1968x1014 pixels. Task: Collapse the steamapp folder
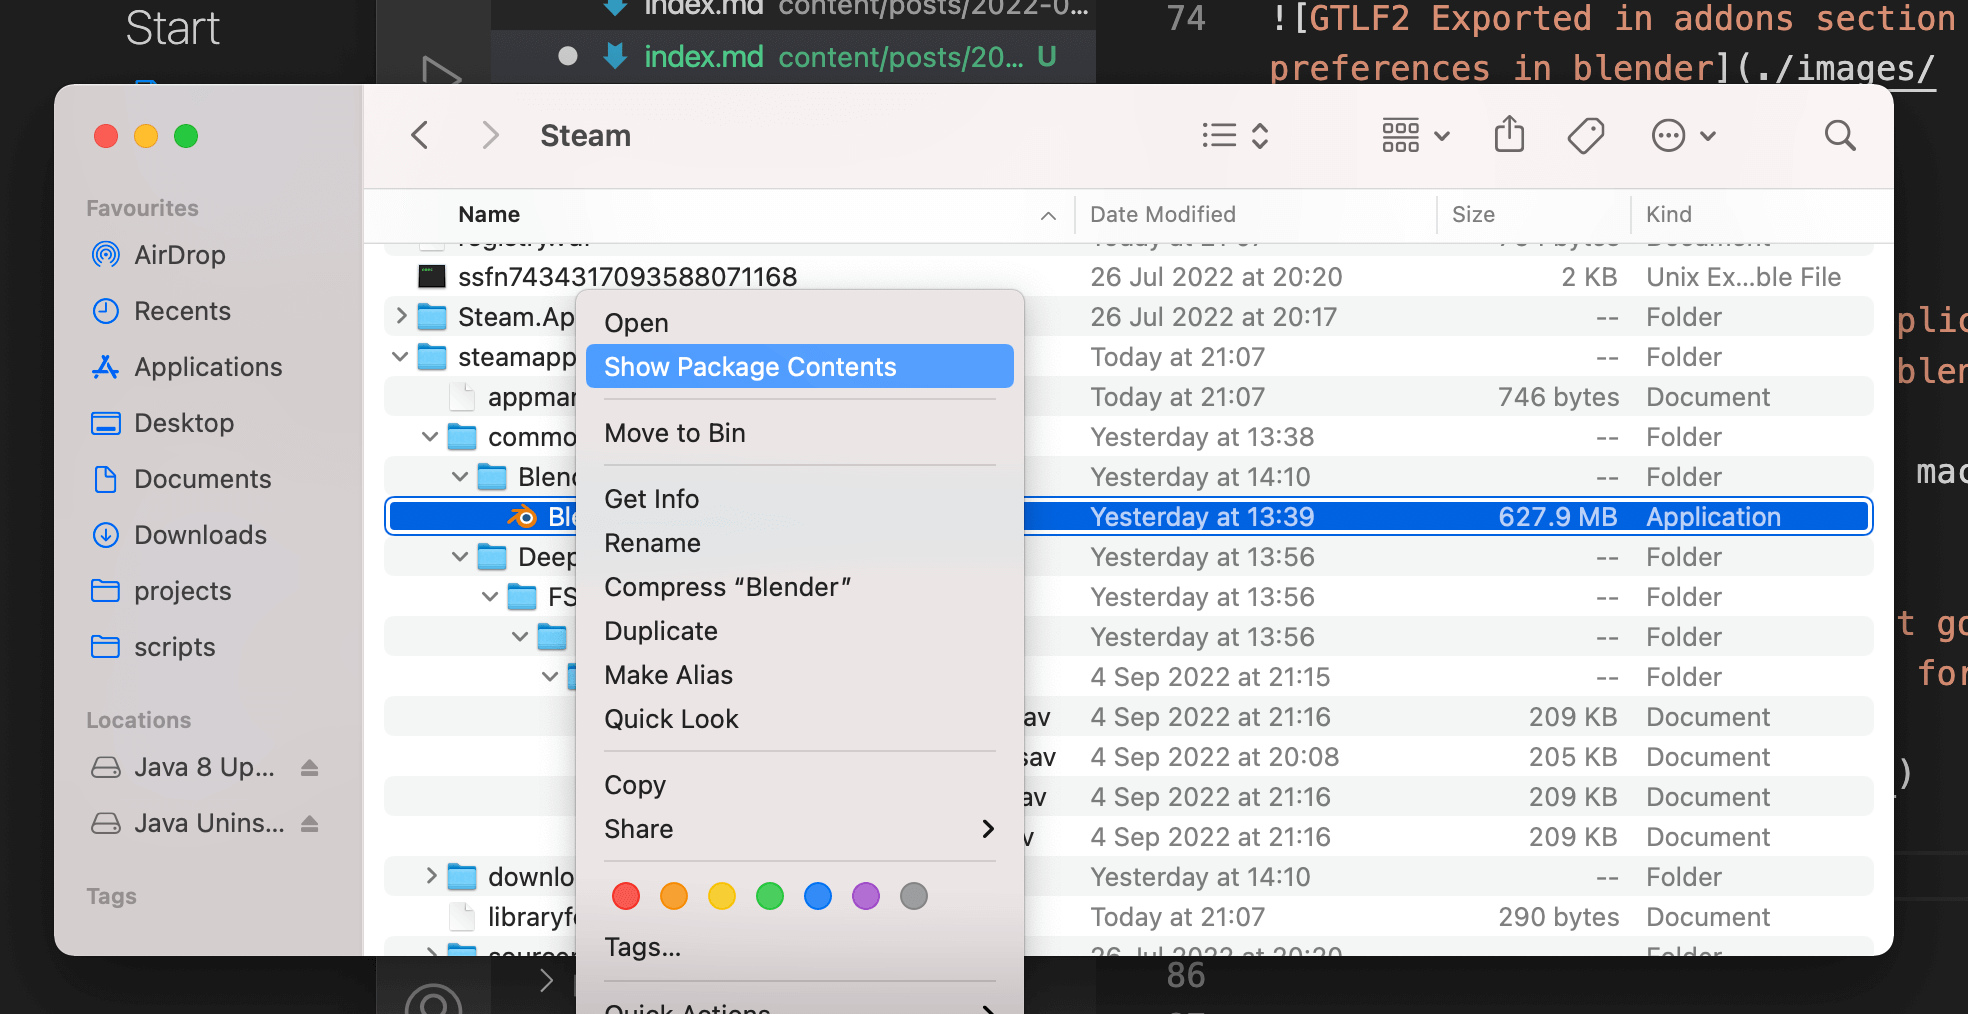click(400, 356)
